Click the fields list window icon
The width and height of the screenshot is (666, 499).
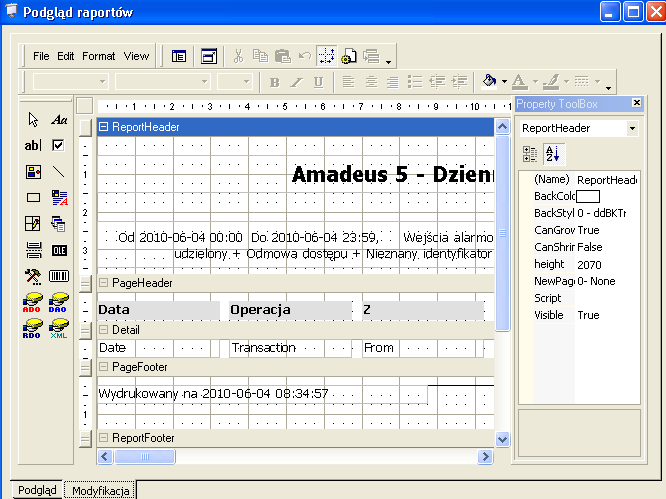coord(209,56)
